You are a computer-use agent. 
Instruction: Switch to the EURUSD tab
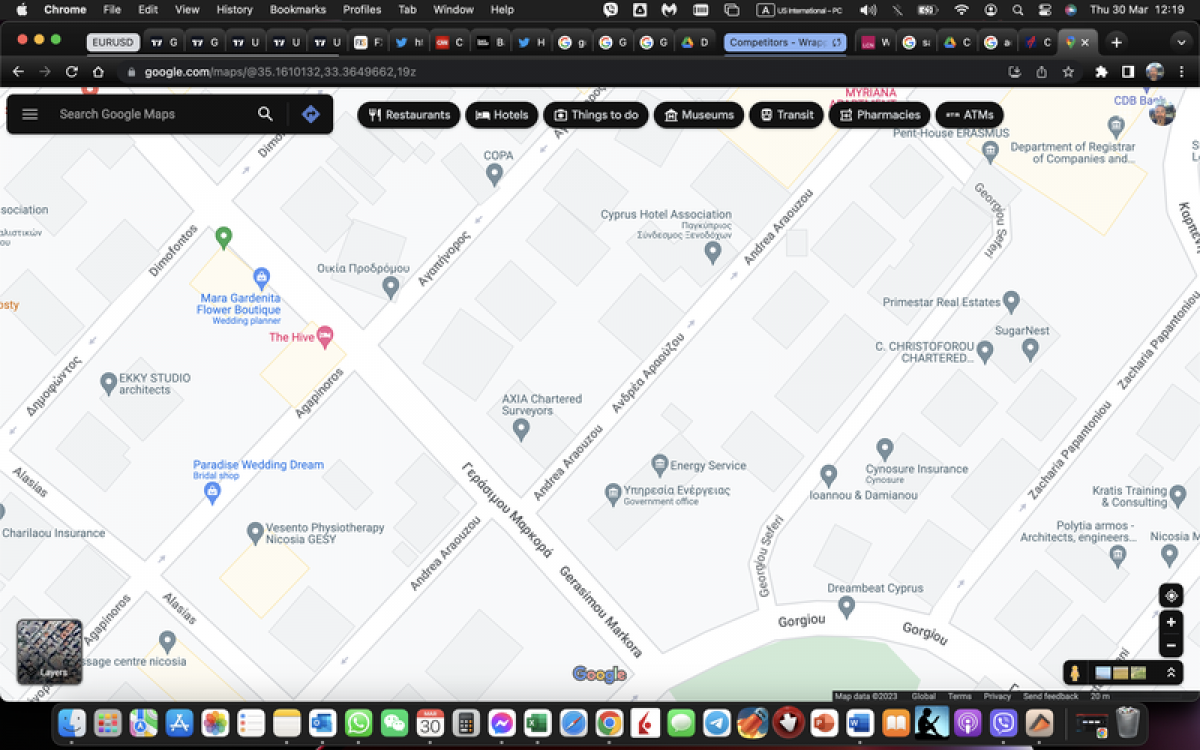pos(112,43)
